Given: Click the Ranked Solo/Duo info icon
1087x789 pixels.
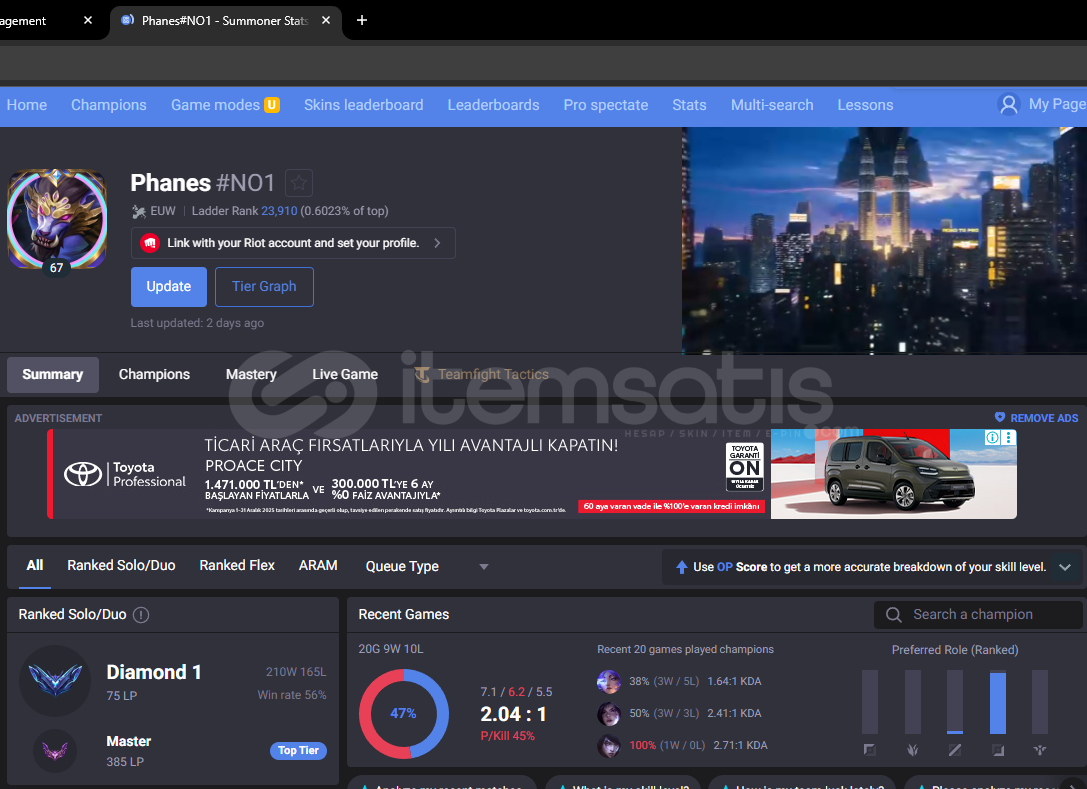Looking at the screenshot, I should (141, 615).
